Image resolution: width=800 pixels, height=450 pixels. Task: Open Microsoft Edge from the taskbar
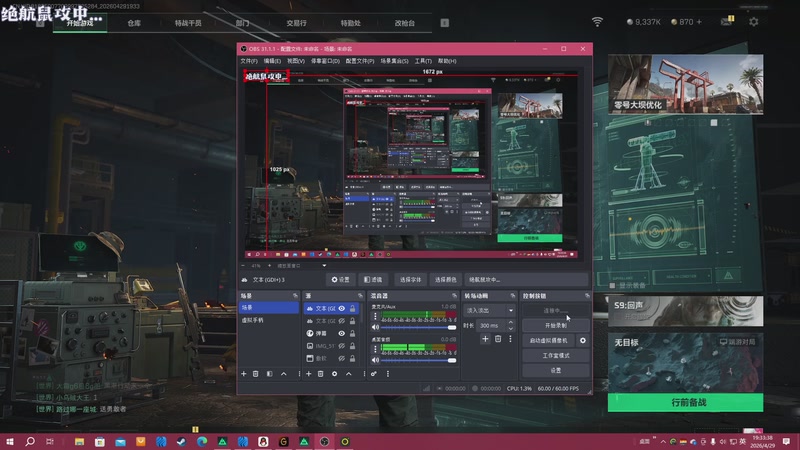(202, 441)
